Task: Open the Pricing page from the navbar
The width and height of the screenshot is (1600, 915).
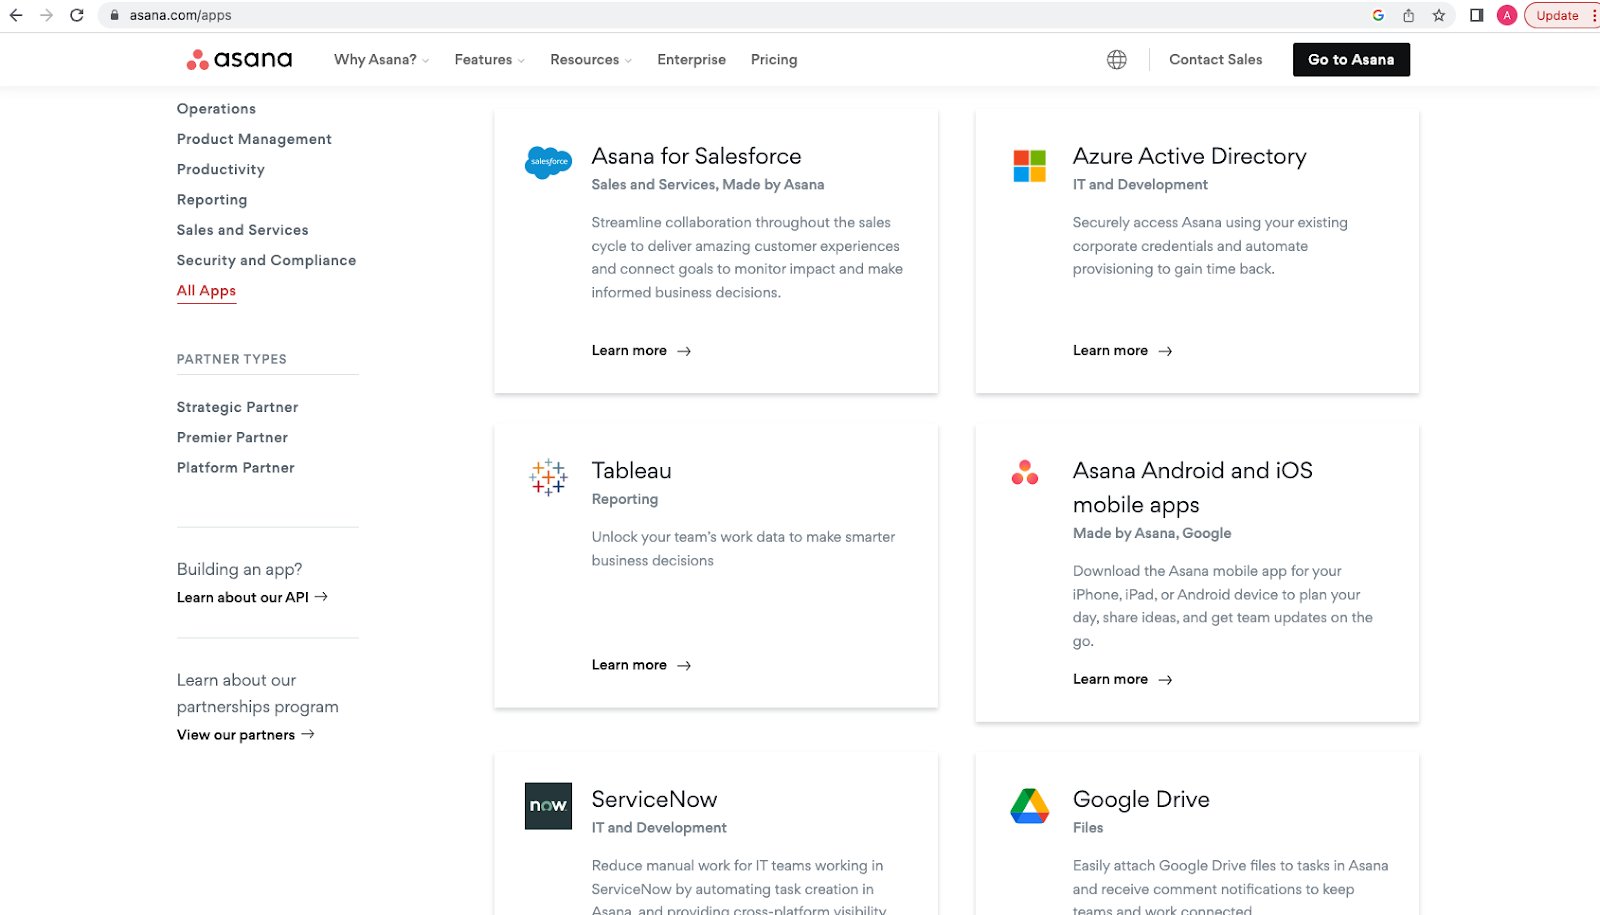Action: 773,60
